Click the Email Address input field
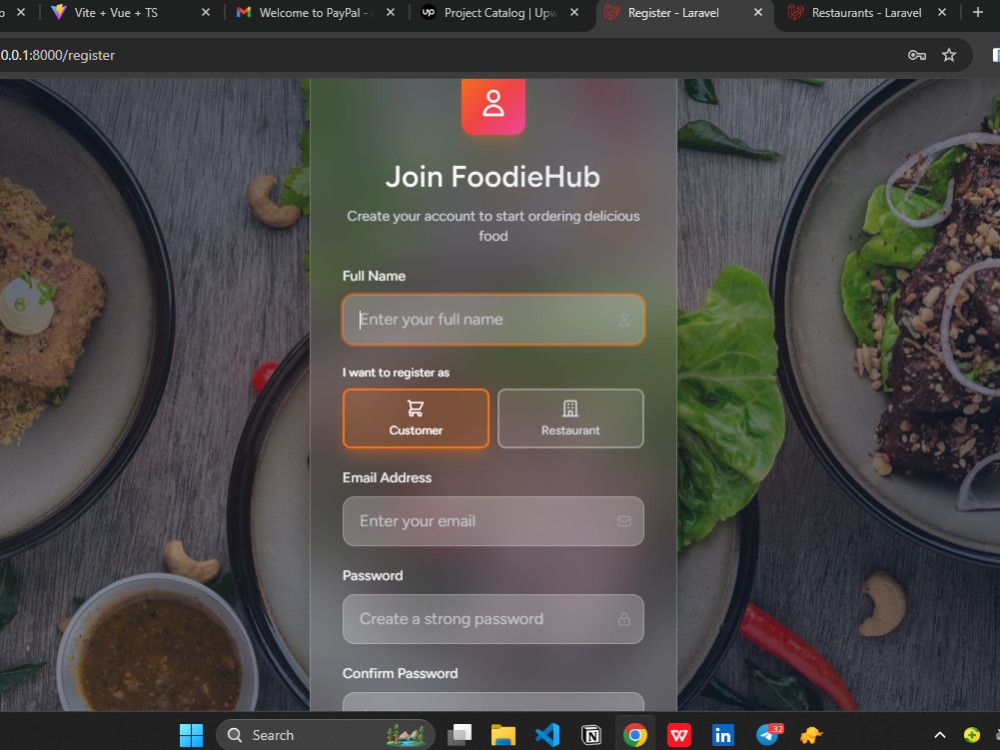 (493, 521)
